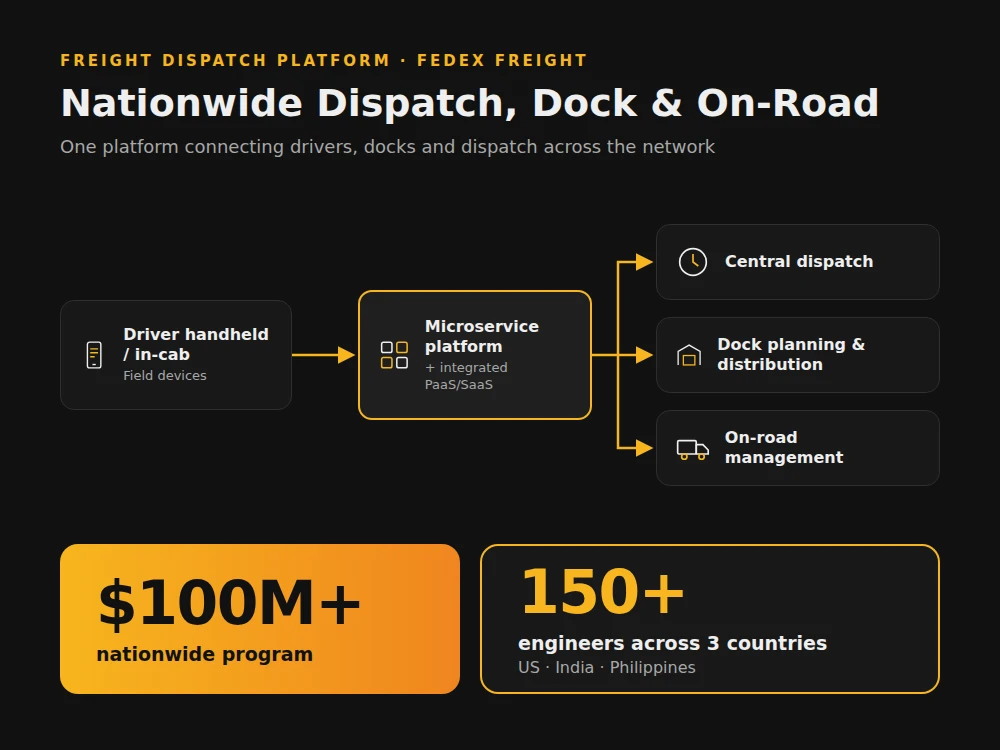Select the Driver handheld / in-cab card
Image resolution: width=1000 pixels, height=750 pixels.
tap(176, 355)
